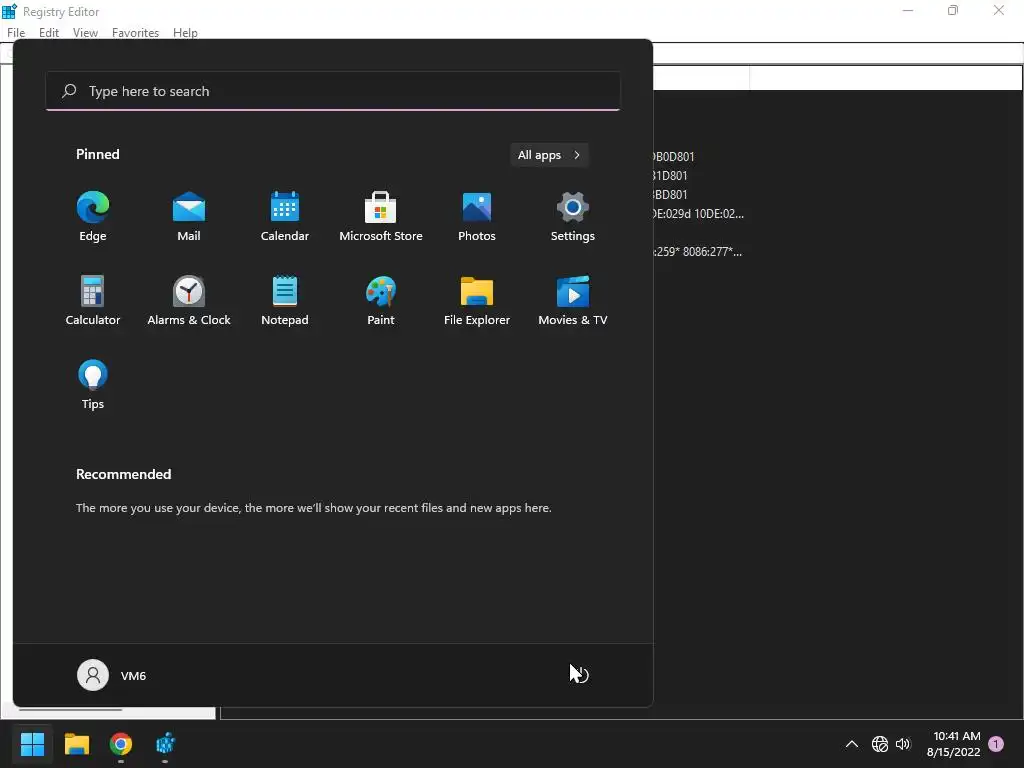Launch Movies & TV
Screen dimensions: 1024x768
pos(573,301)
